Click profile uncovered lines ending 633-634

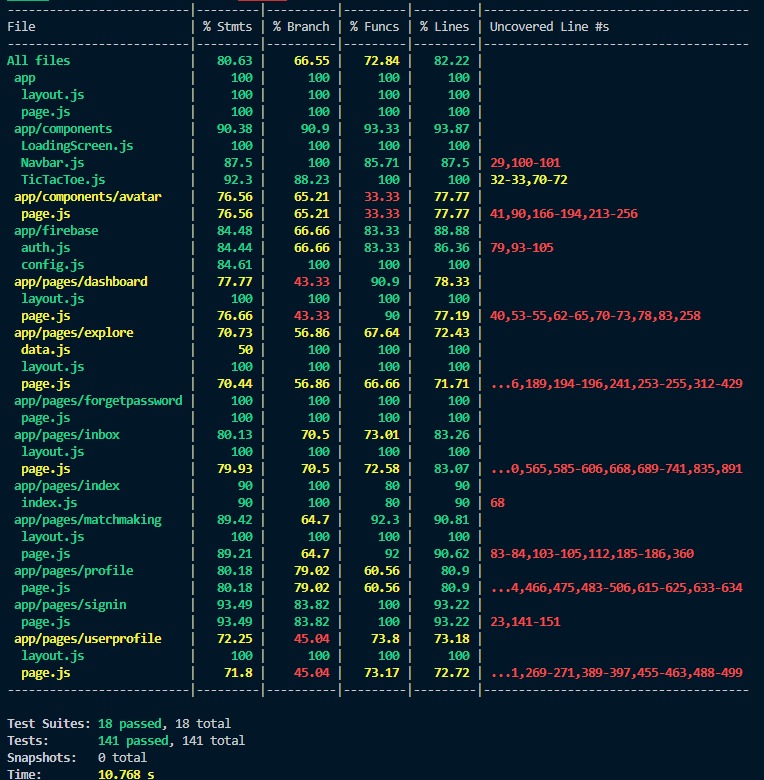pyautogui.click(x=616, y=587)
